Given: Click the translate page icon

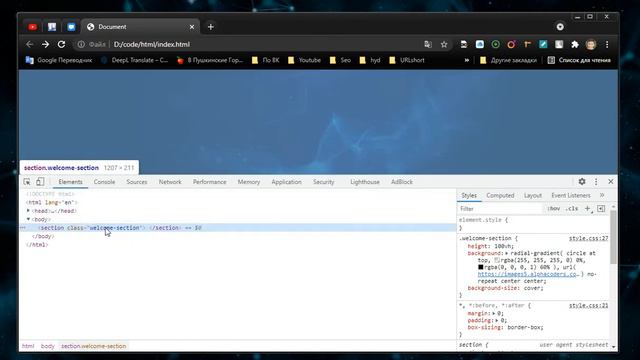Looking at the screenshot, I should 428,44.
